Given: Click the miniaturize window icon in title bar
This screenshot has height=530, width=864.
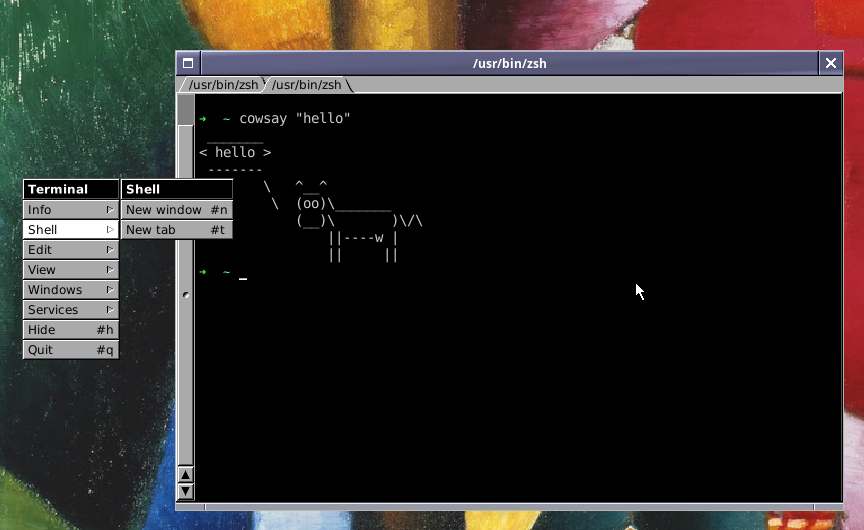Looking at the screenshot, I should pyautogui.click(x=187, y=63).
